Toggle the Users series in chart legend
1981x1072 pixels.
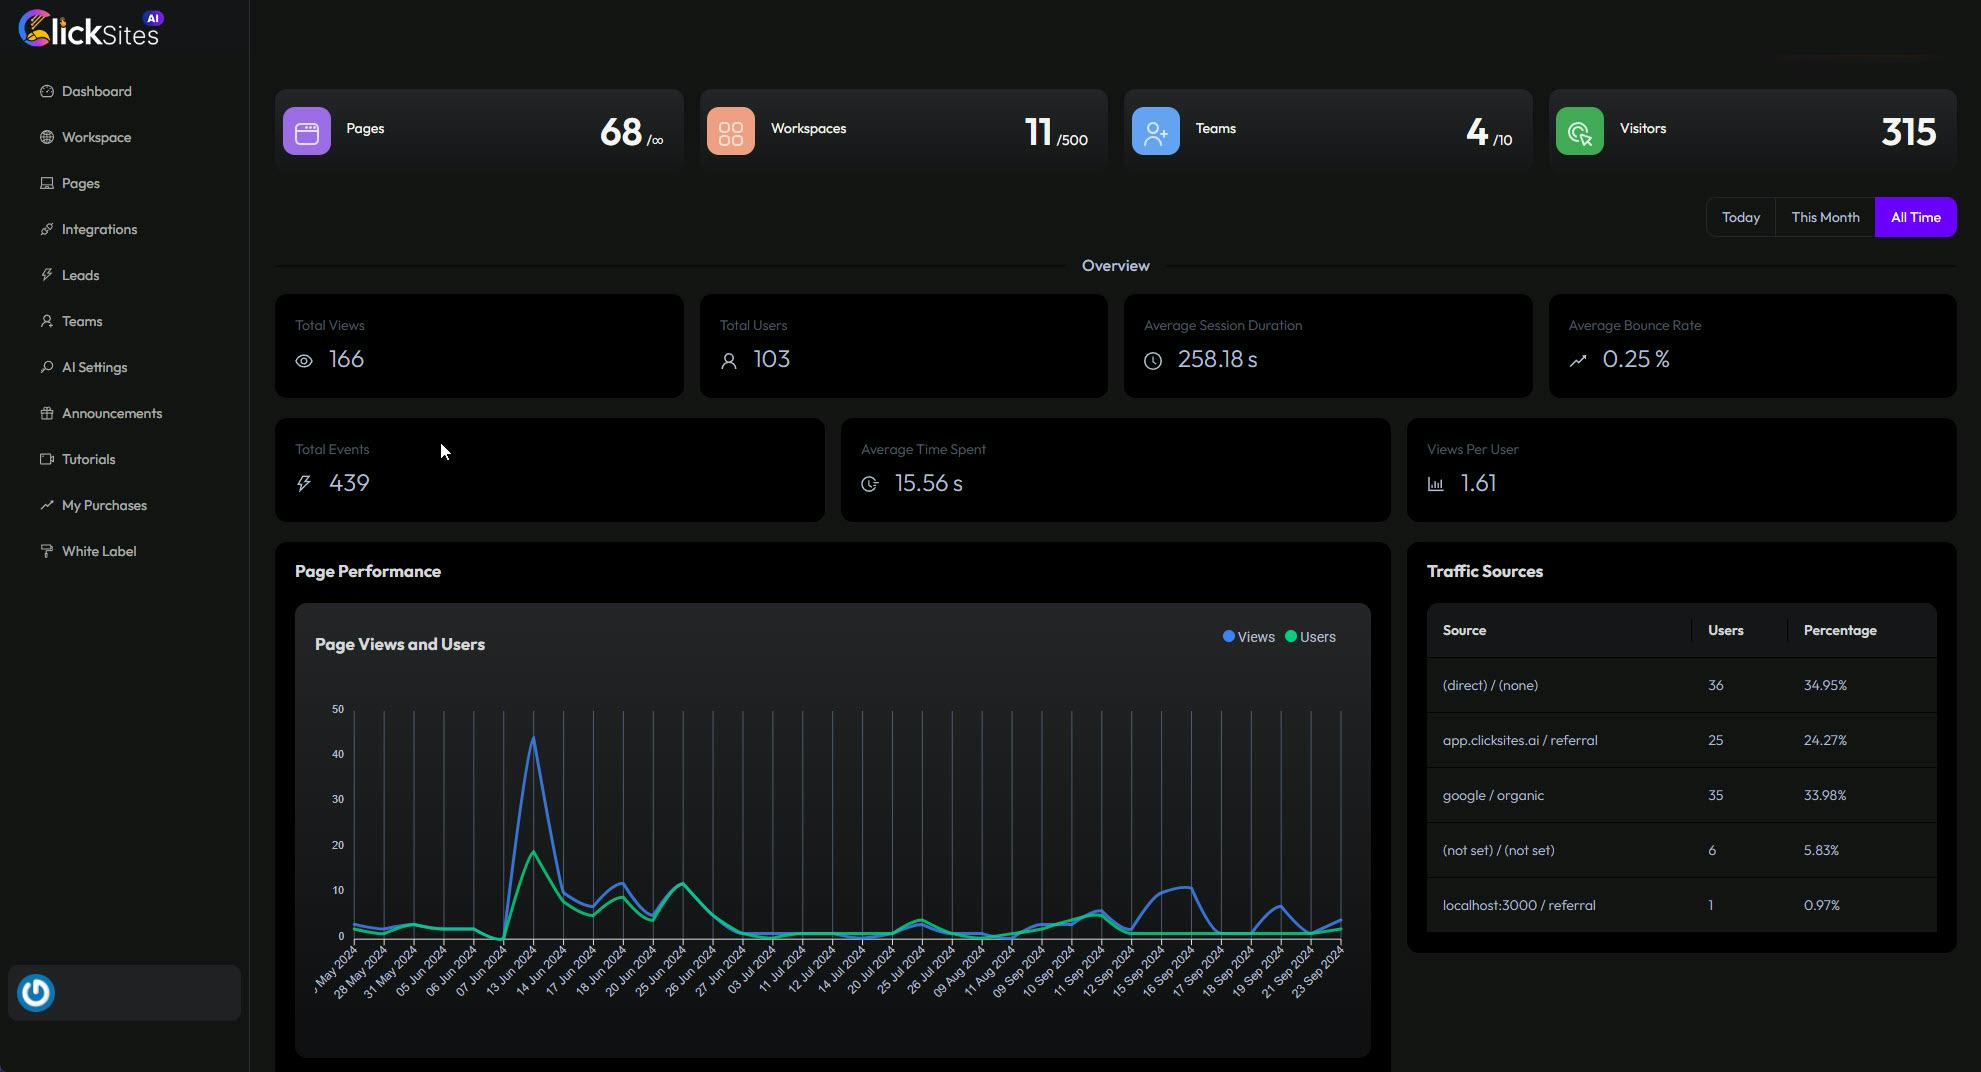click(x=1310, y=637)
